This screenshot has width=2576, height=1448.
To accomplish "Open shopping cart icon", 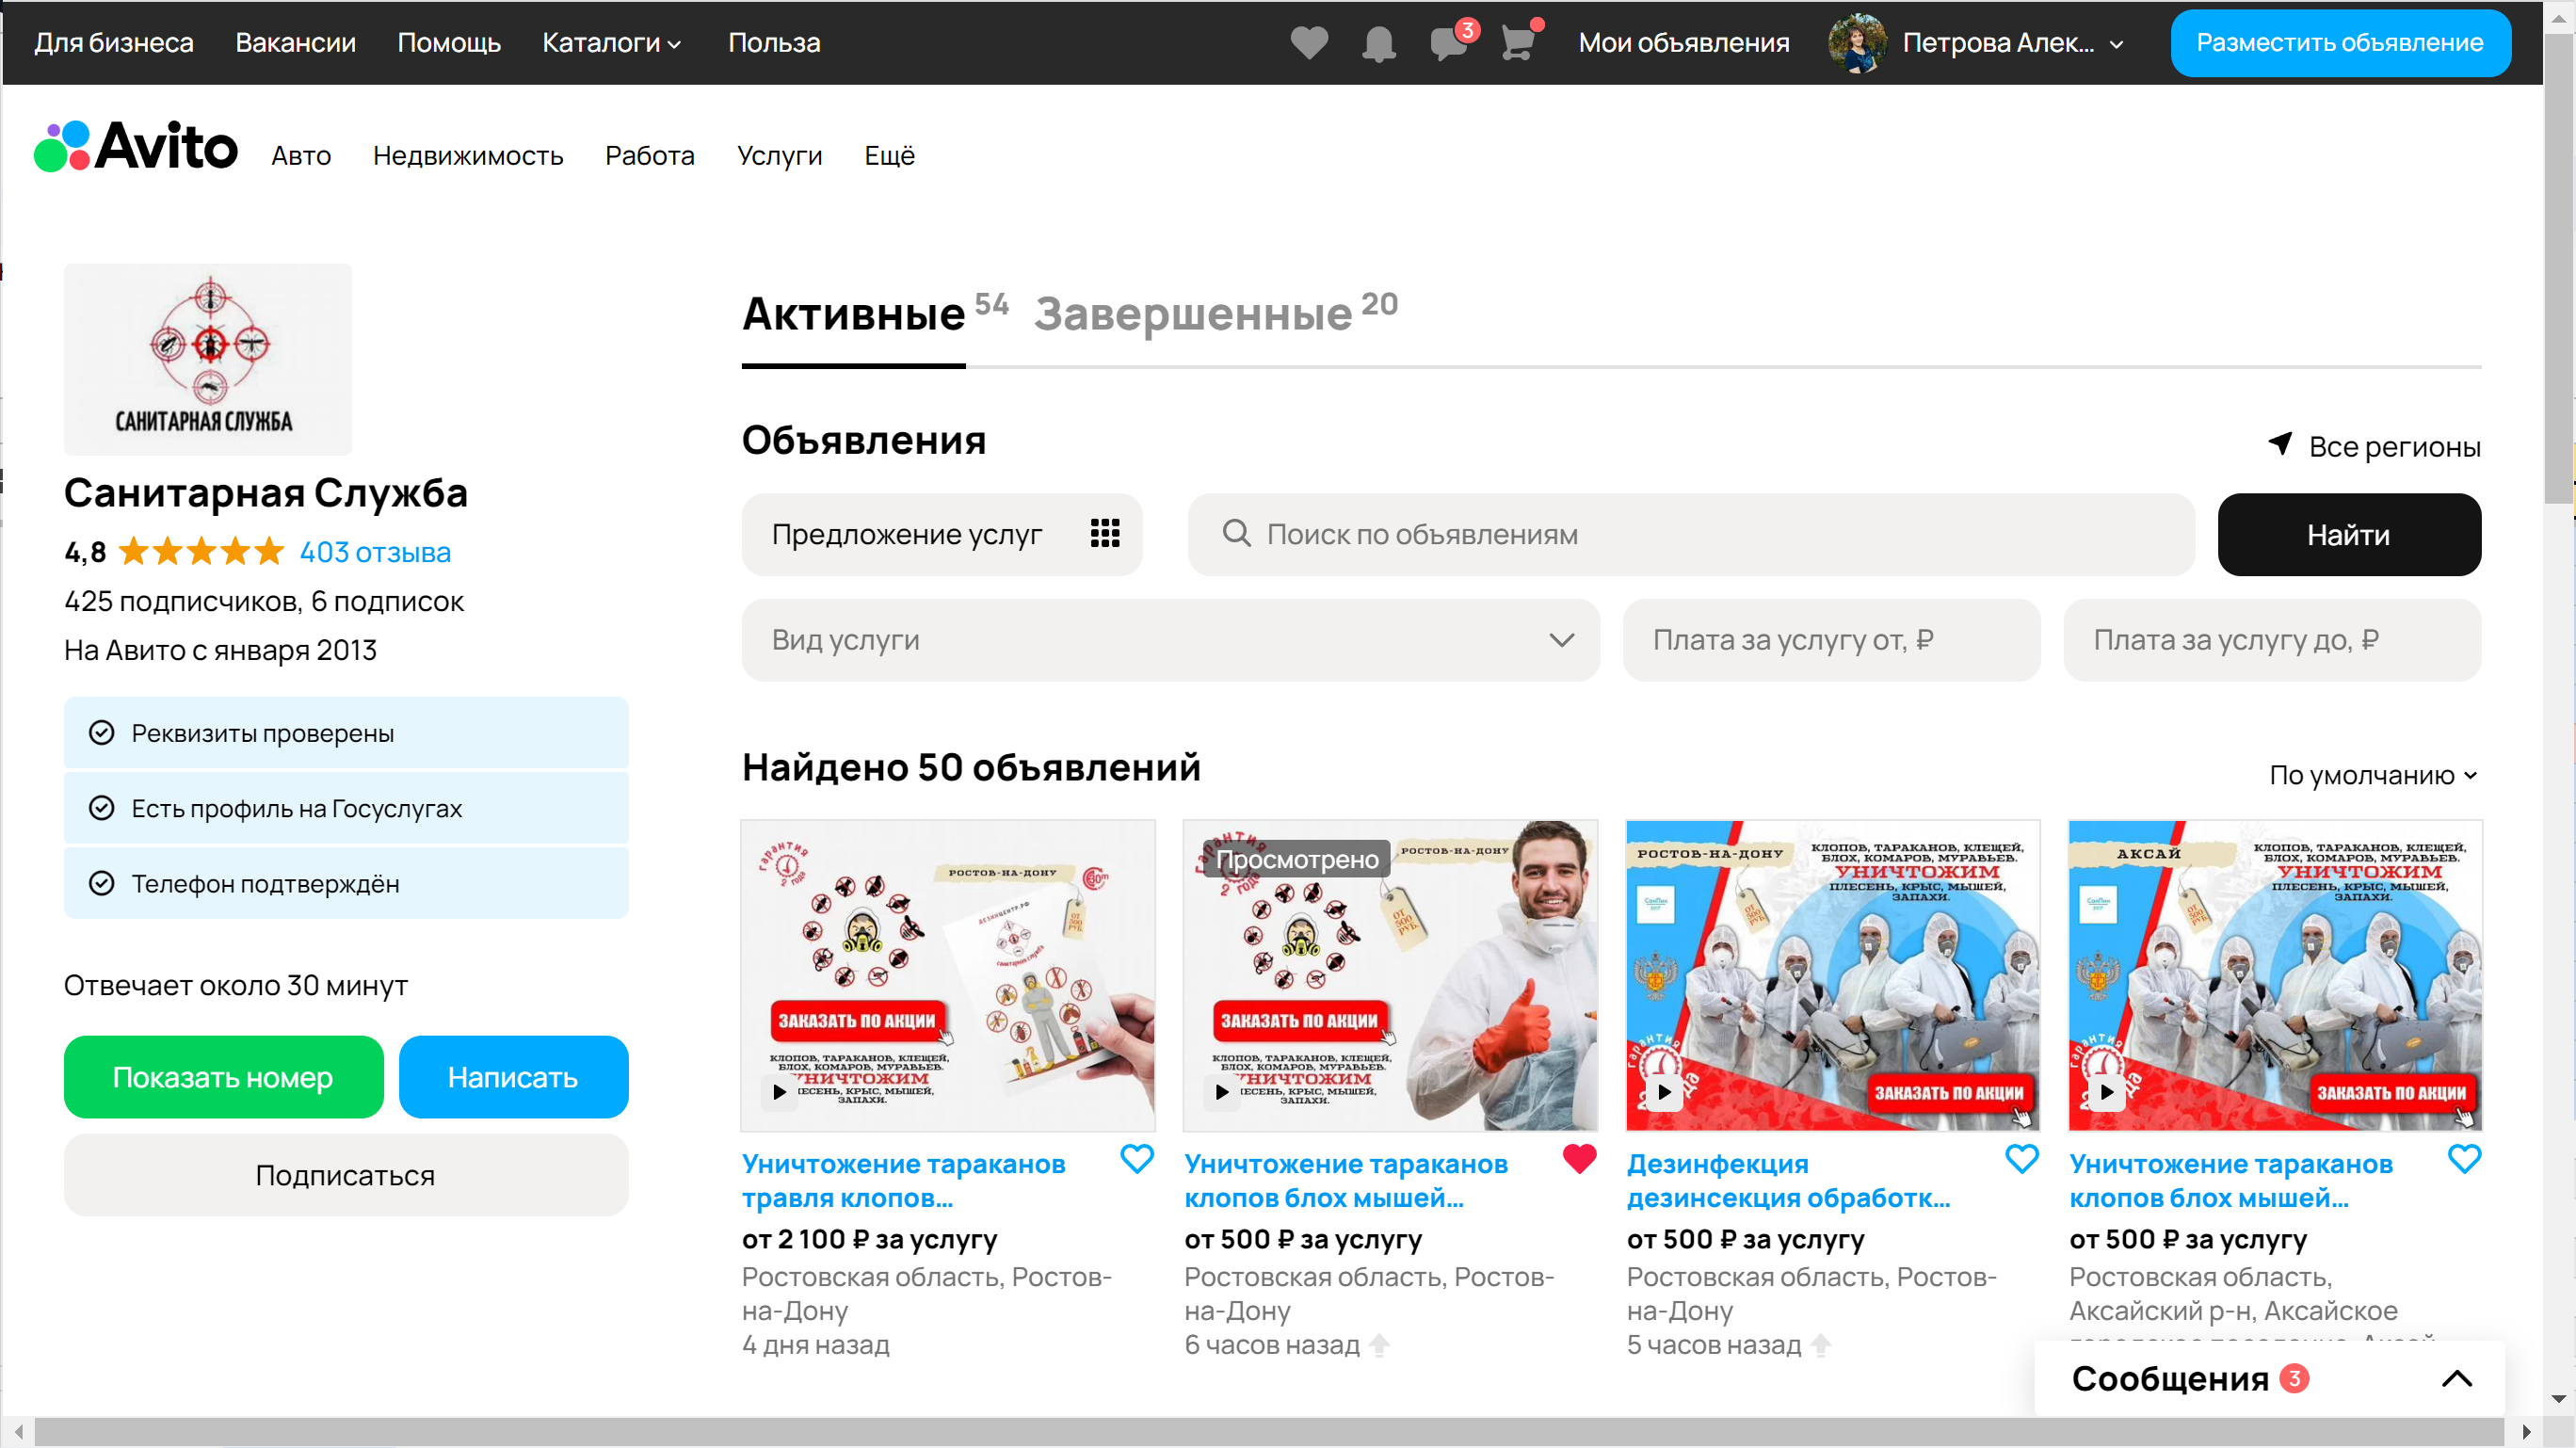I will click(x=1518, y=43).
